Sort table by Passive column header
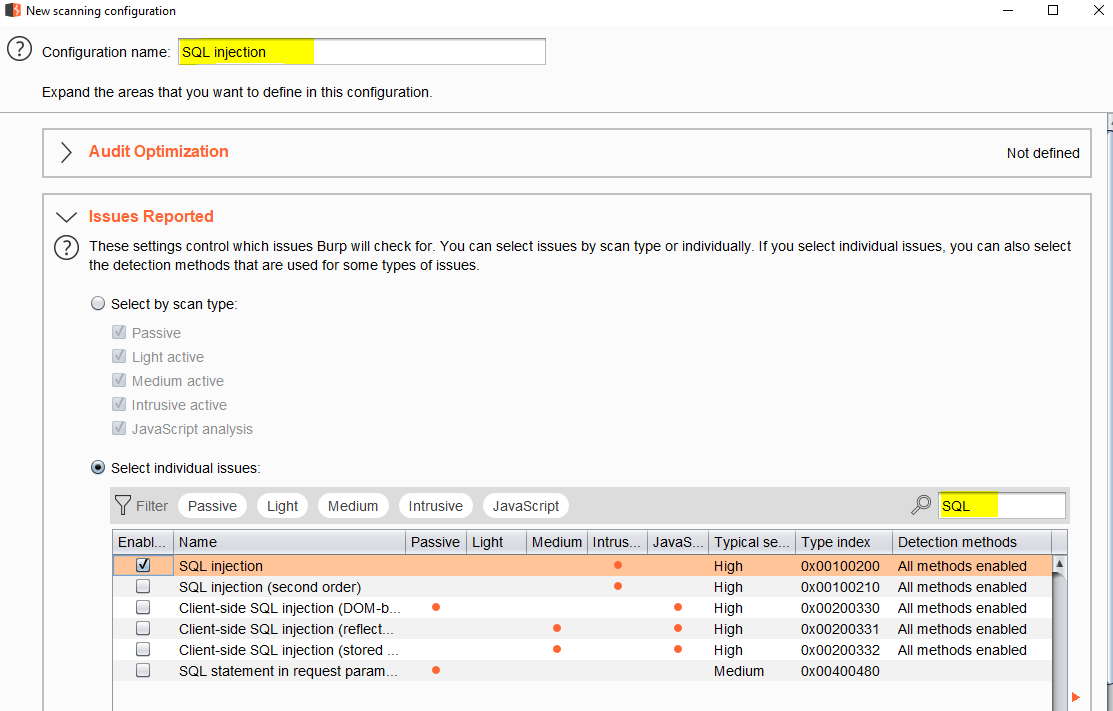This screenshot has width=1113, height=711. tap(436, 542)
